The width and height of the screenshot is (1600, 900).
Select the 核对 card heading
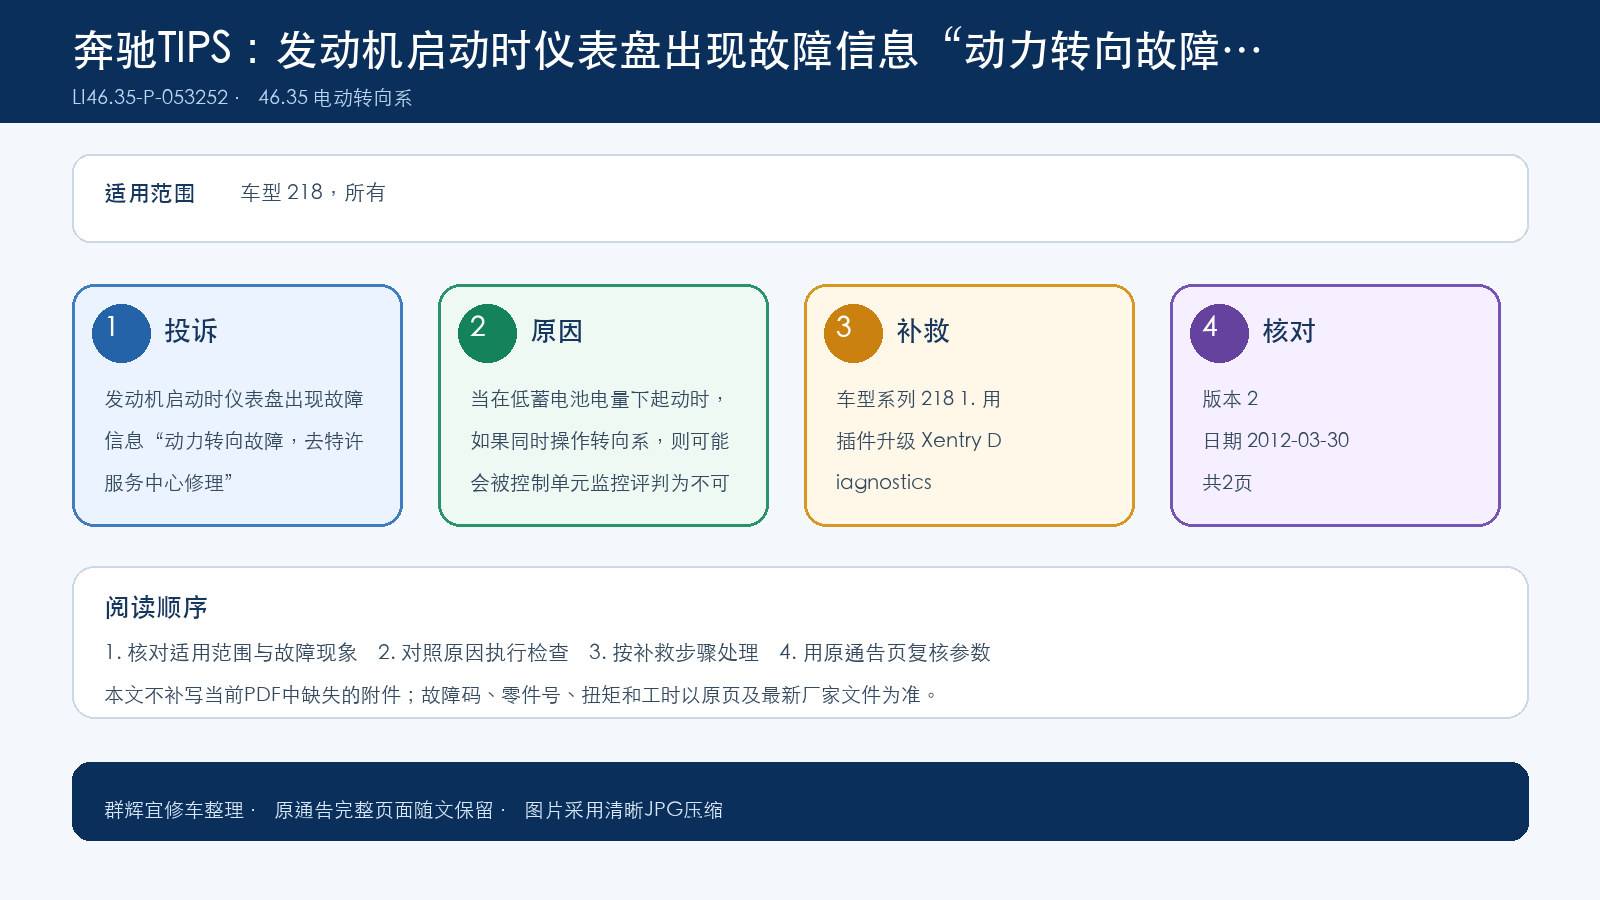pyautogui.click(x=1289, y=331)
